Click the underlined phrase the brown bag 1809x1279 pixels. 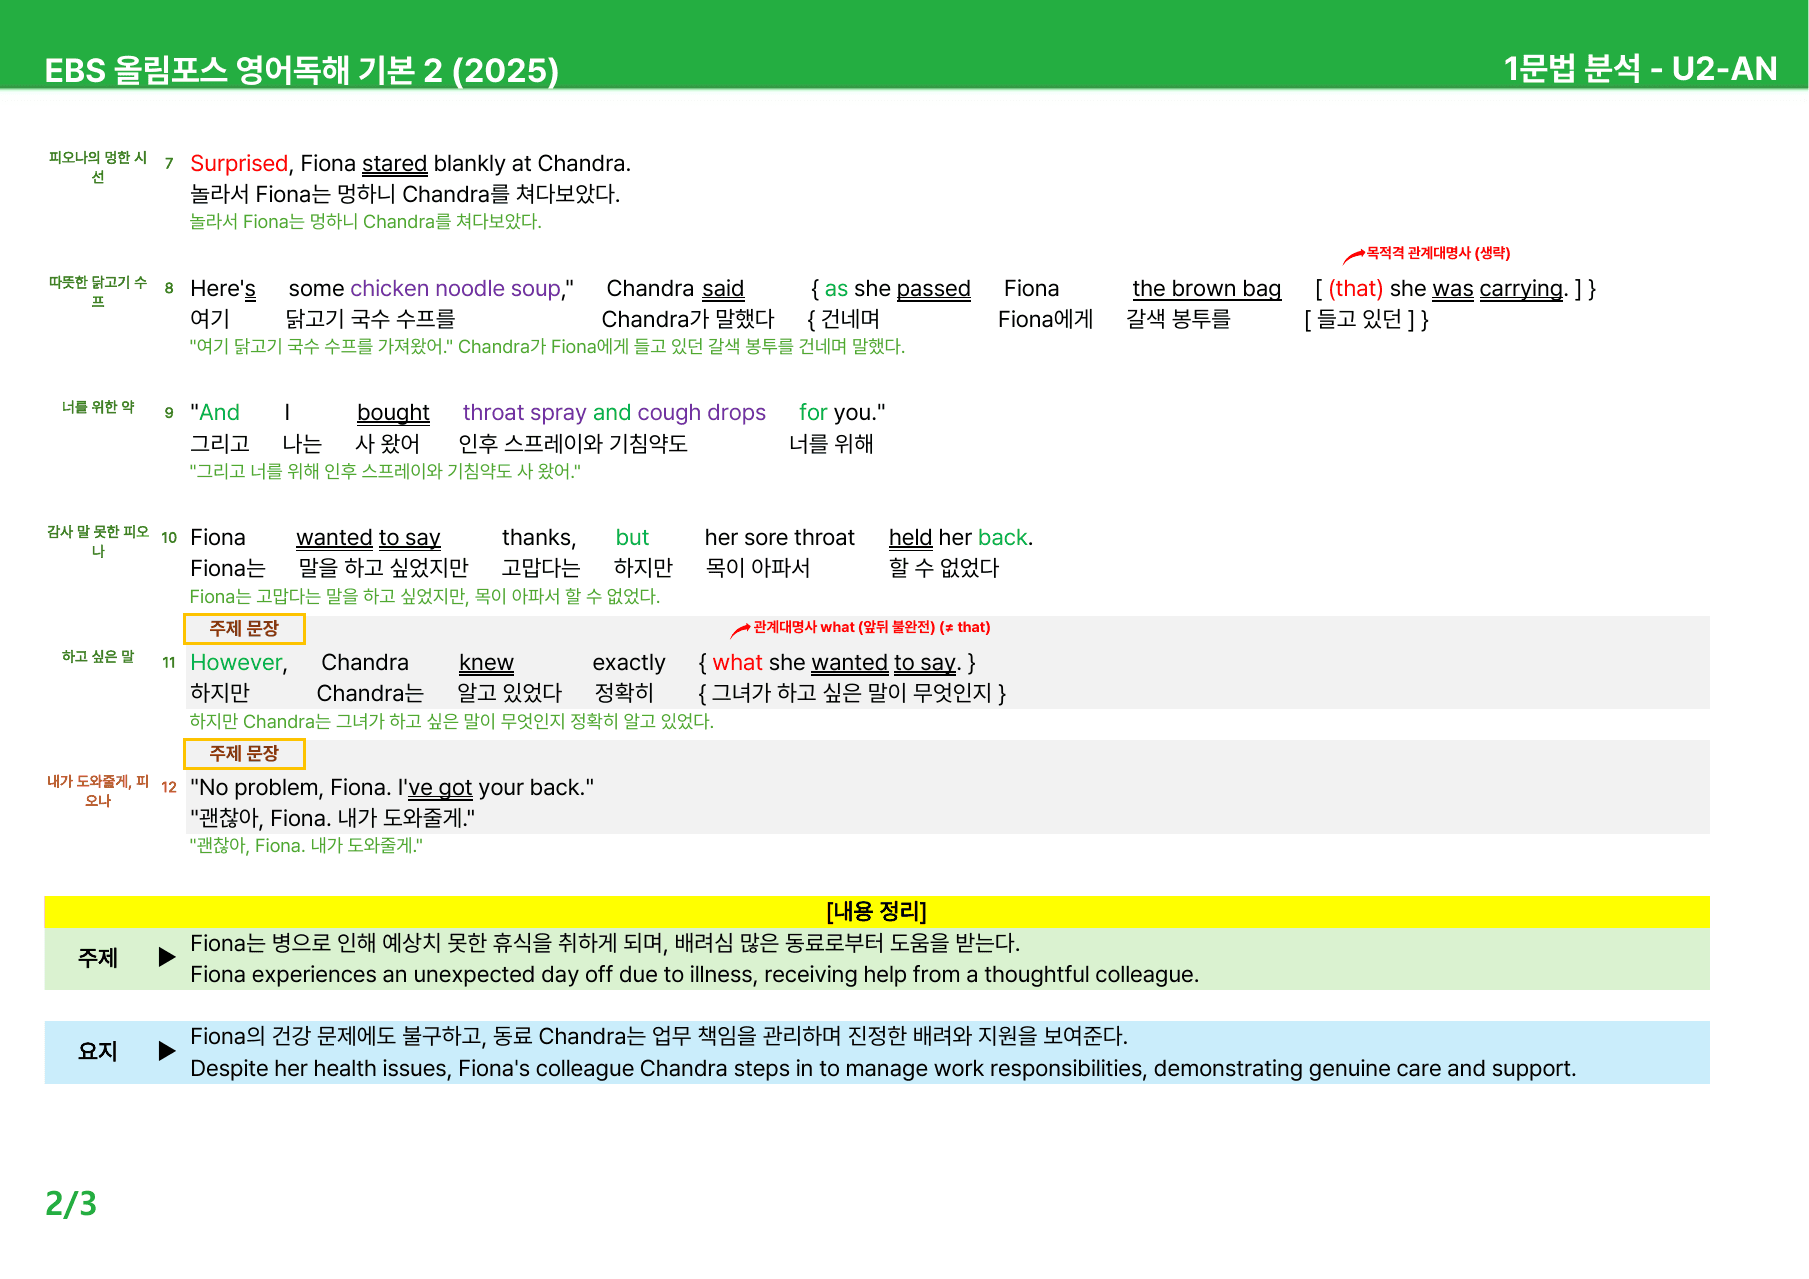pos(1206,289)
